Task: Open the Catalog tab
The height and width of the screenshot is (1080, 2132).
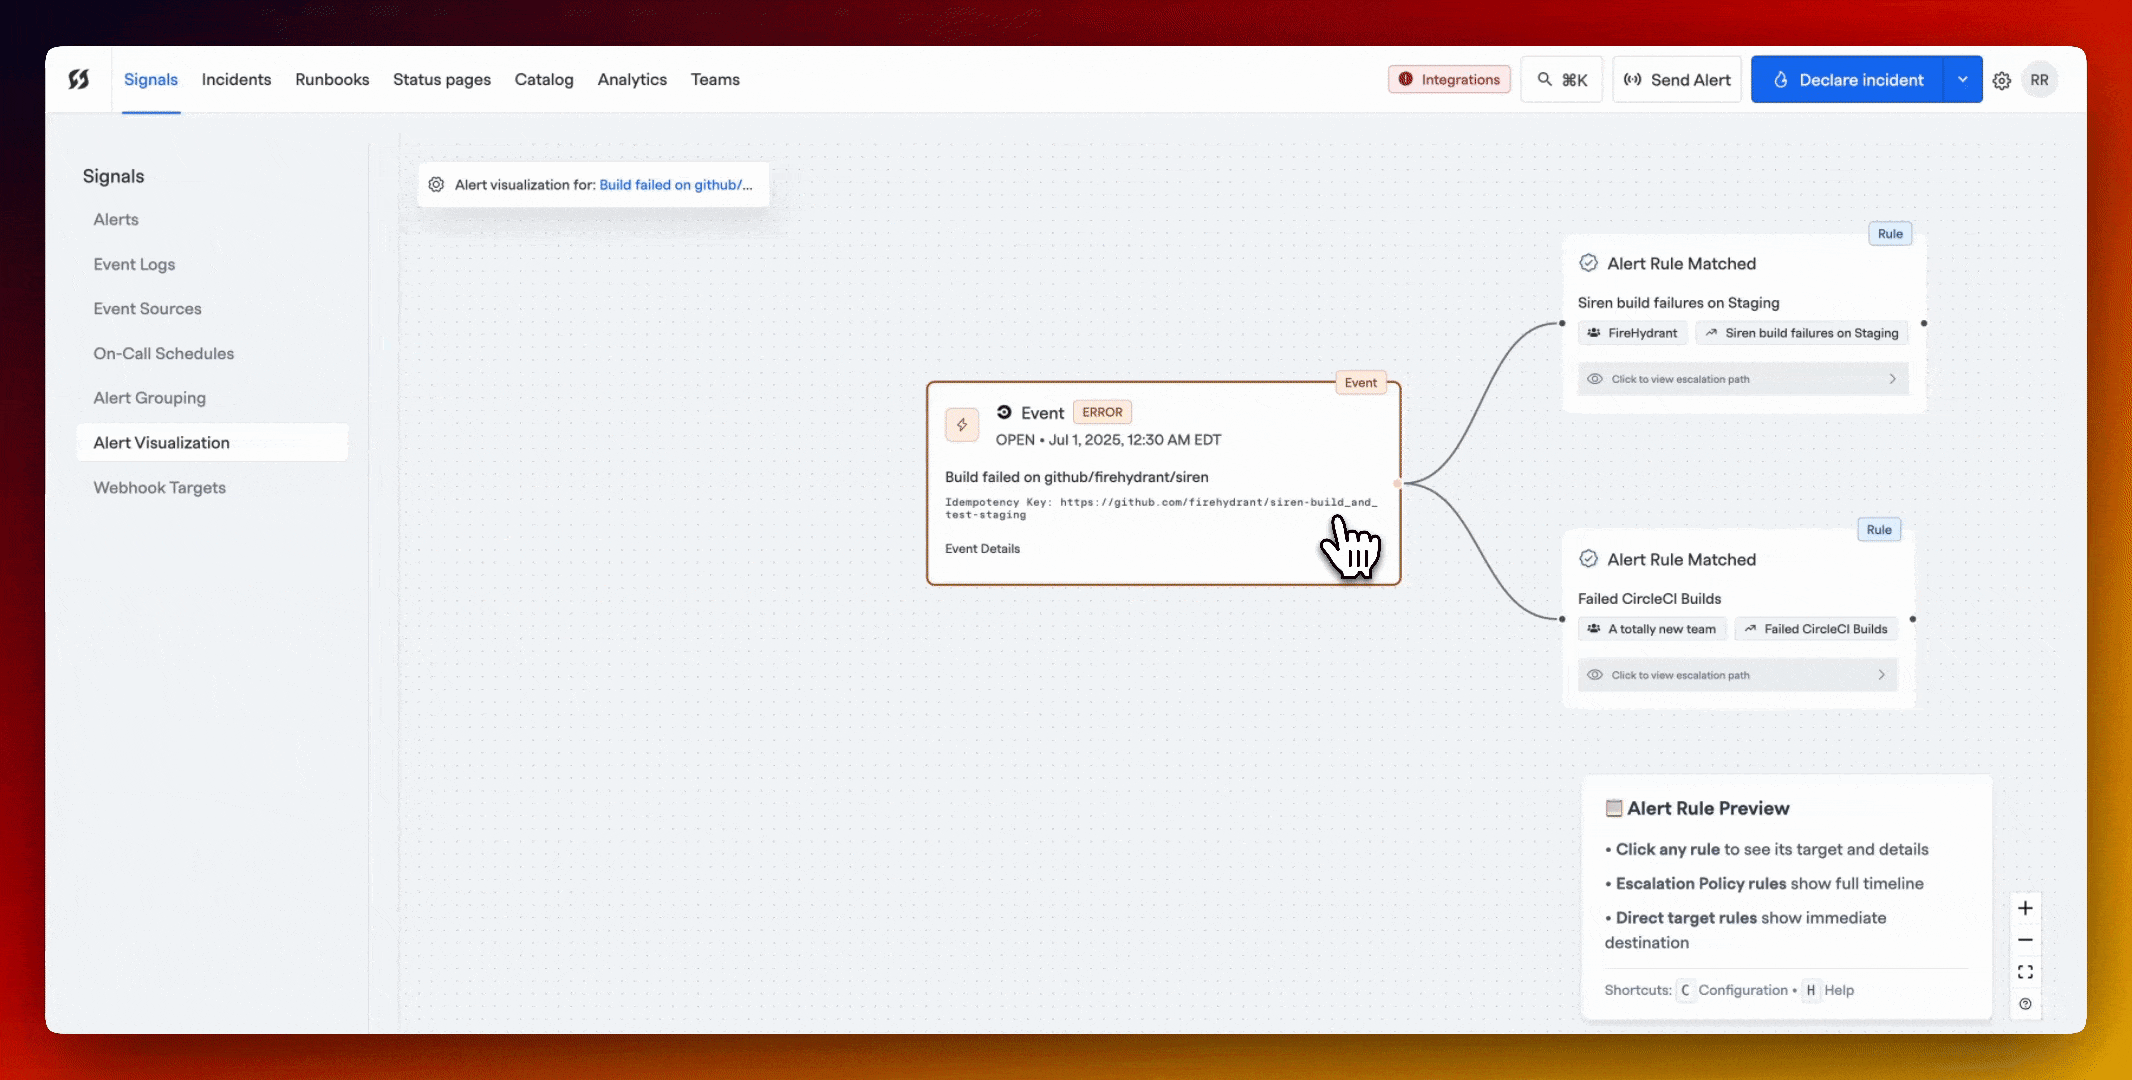Action: point(544,80)
